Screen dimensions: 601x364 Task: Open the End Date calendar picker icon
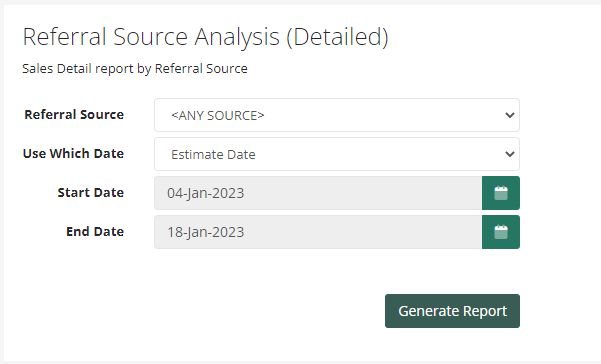(501, 232)
